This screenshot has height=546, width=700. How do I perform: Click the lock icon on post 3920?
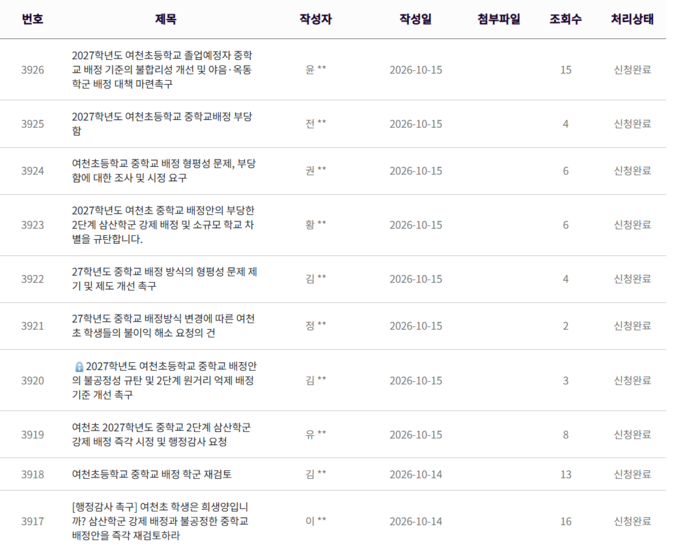click(79, 367)
